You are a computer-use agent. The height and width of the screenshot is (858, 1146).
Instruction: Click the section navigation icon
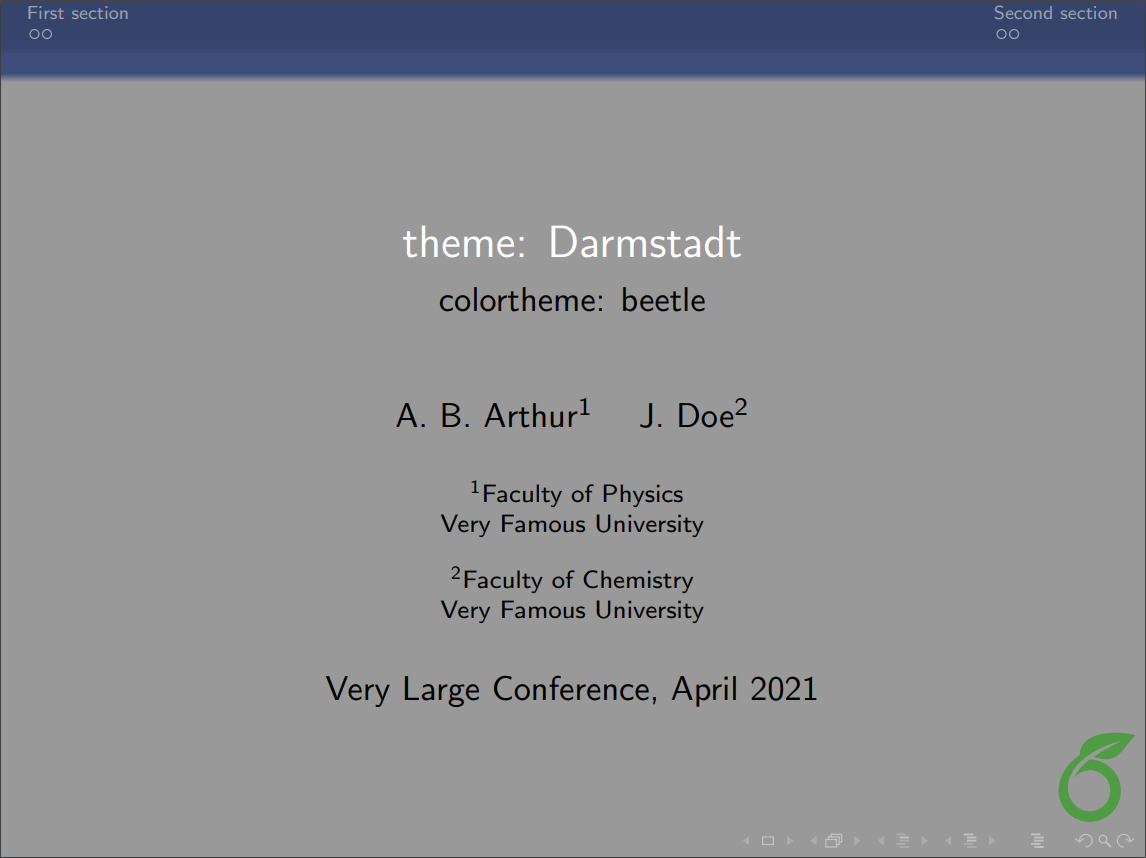(970, 839)
